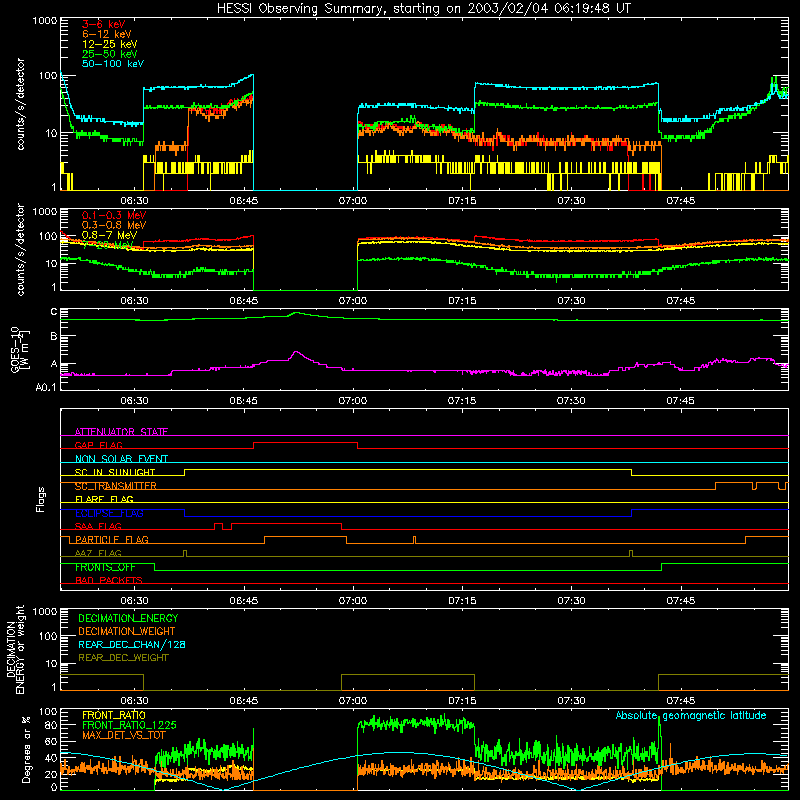Screen dimensions: 800x800
Task: Select the 3-6 keV legend label
Action: [x=103, y=24]
